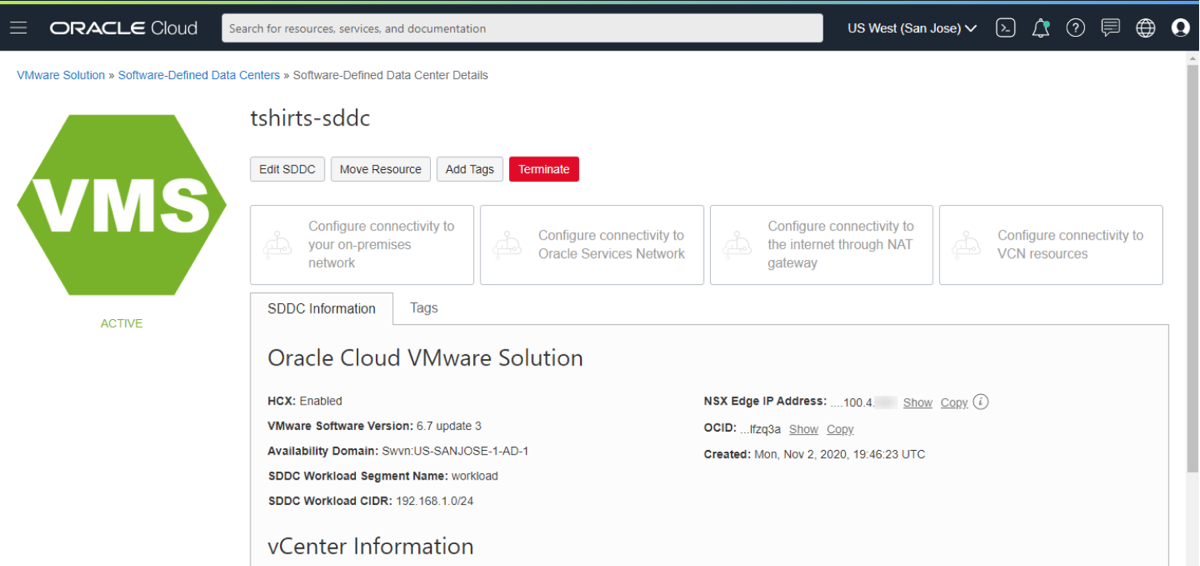Viewport: 1200px width, 566px height.
Task: Click the green VMS hexagon logo
Action: (122, 205)
